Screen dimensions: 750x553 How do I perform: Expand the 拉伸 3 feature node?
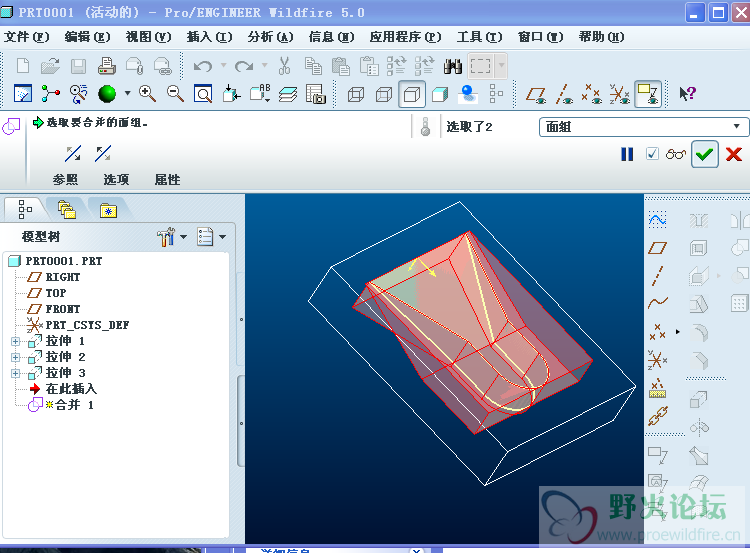pos(15,373)
